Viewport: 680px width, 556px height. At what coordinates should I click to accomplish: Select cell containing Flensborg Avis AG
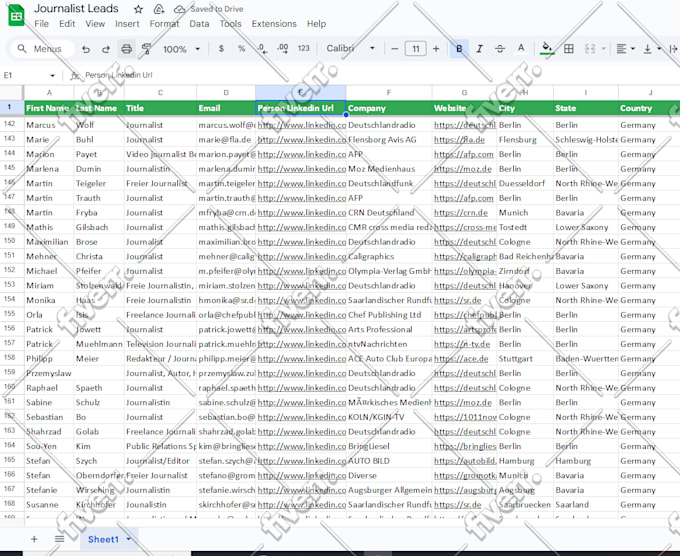point(389,140)
